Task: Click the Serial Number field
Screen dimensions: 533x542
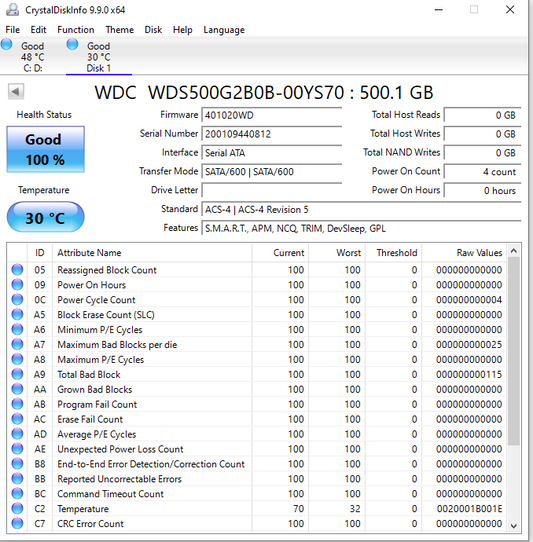Action: click(272, 134)
